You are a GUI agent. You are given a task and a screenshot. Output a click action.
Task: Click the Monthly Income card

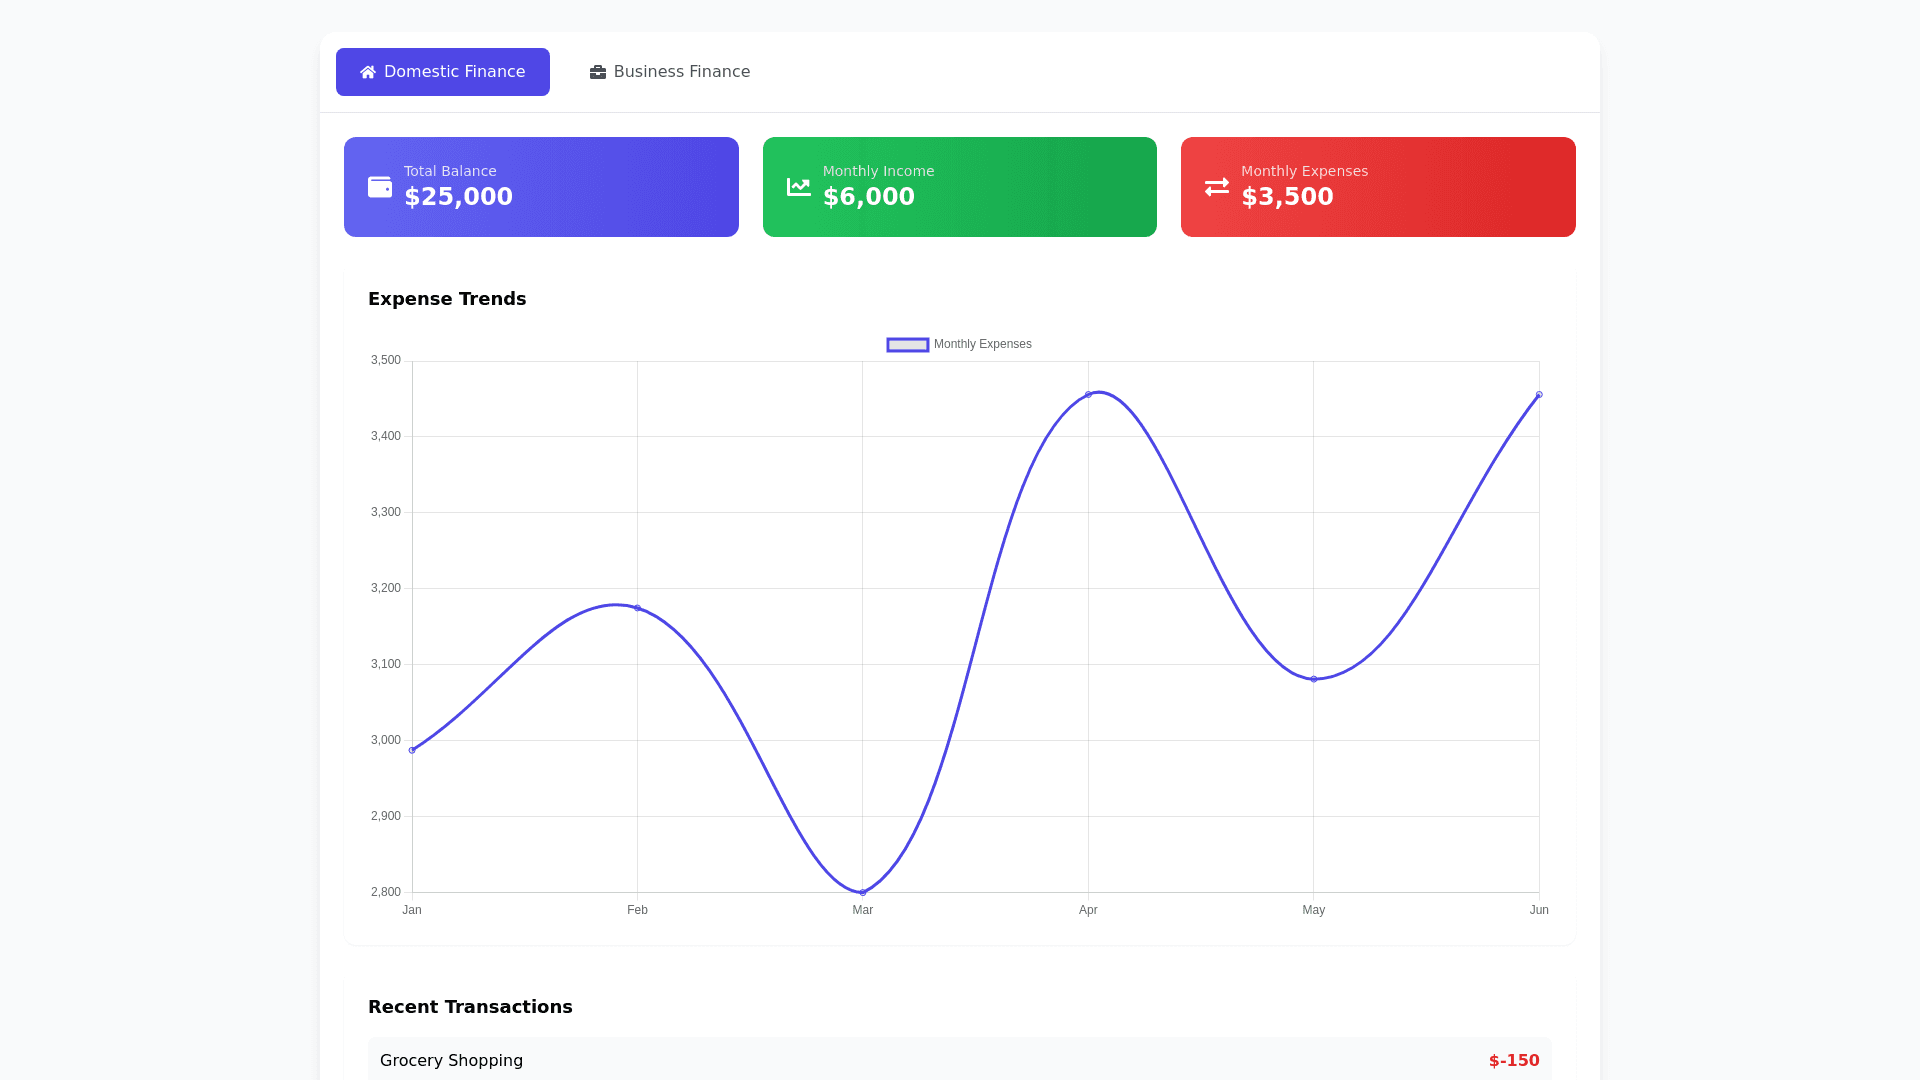959,186
